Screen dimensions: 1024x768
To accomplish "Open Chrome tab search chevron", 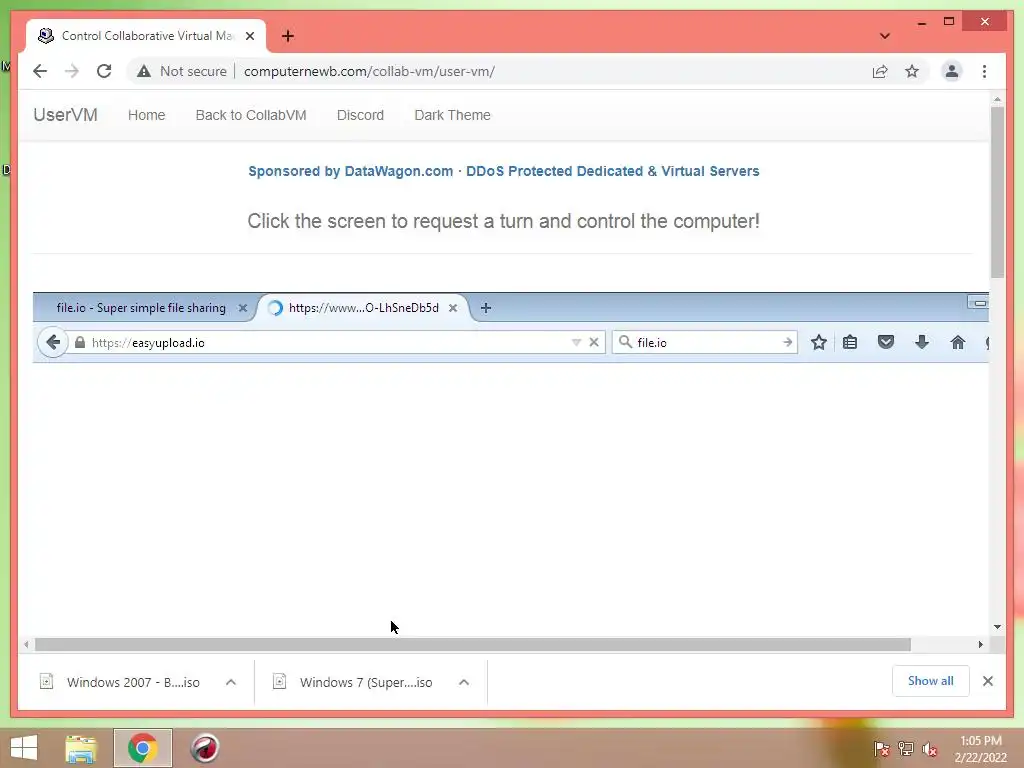I will click(884, 36).
